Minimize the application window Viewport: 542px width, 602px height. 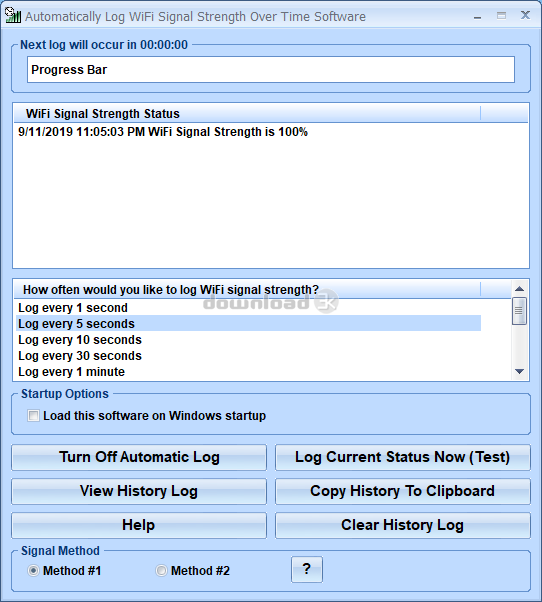click(x=478, y=16)
